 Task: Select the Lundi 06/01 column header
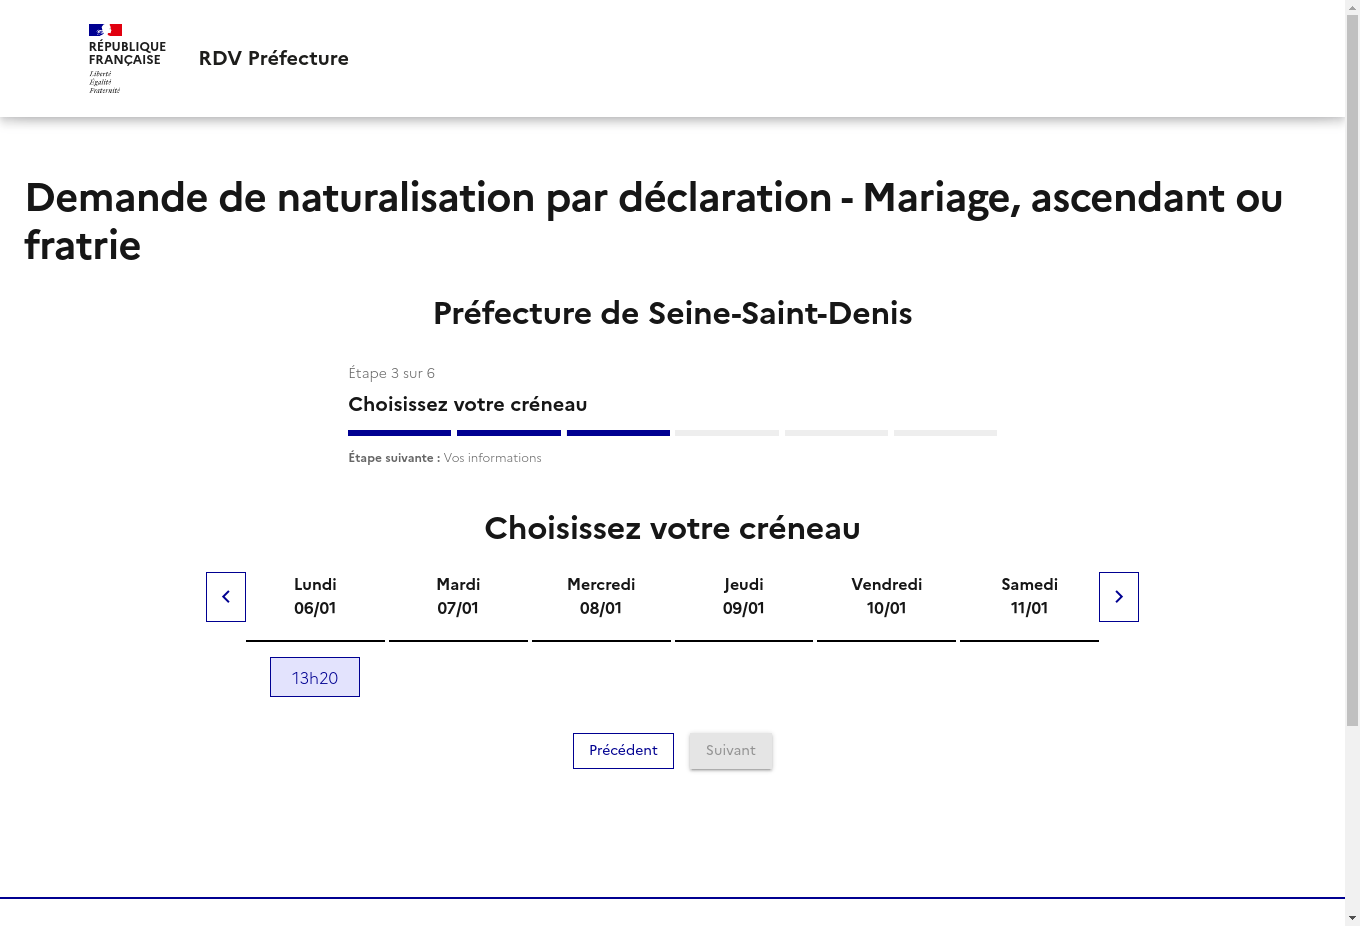tap(315, 596)
